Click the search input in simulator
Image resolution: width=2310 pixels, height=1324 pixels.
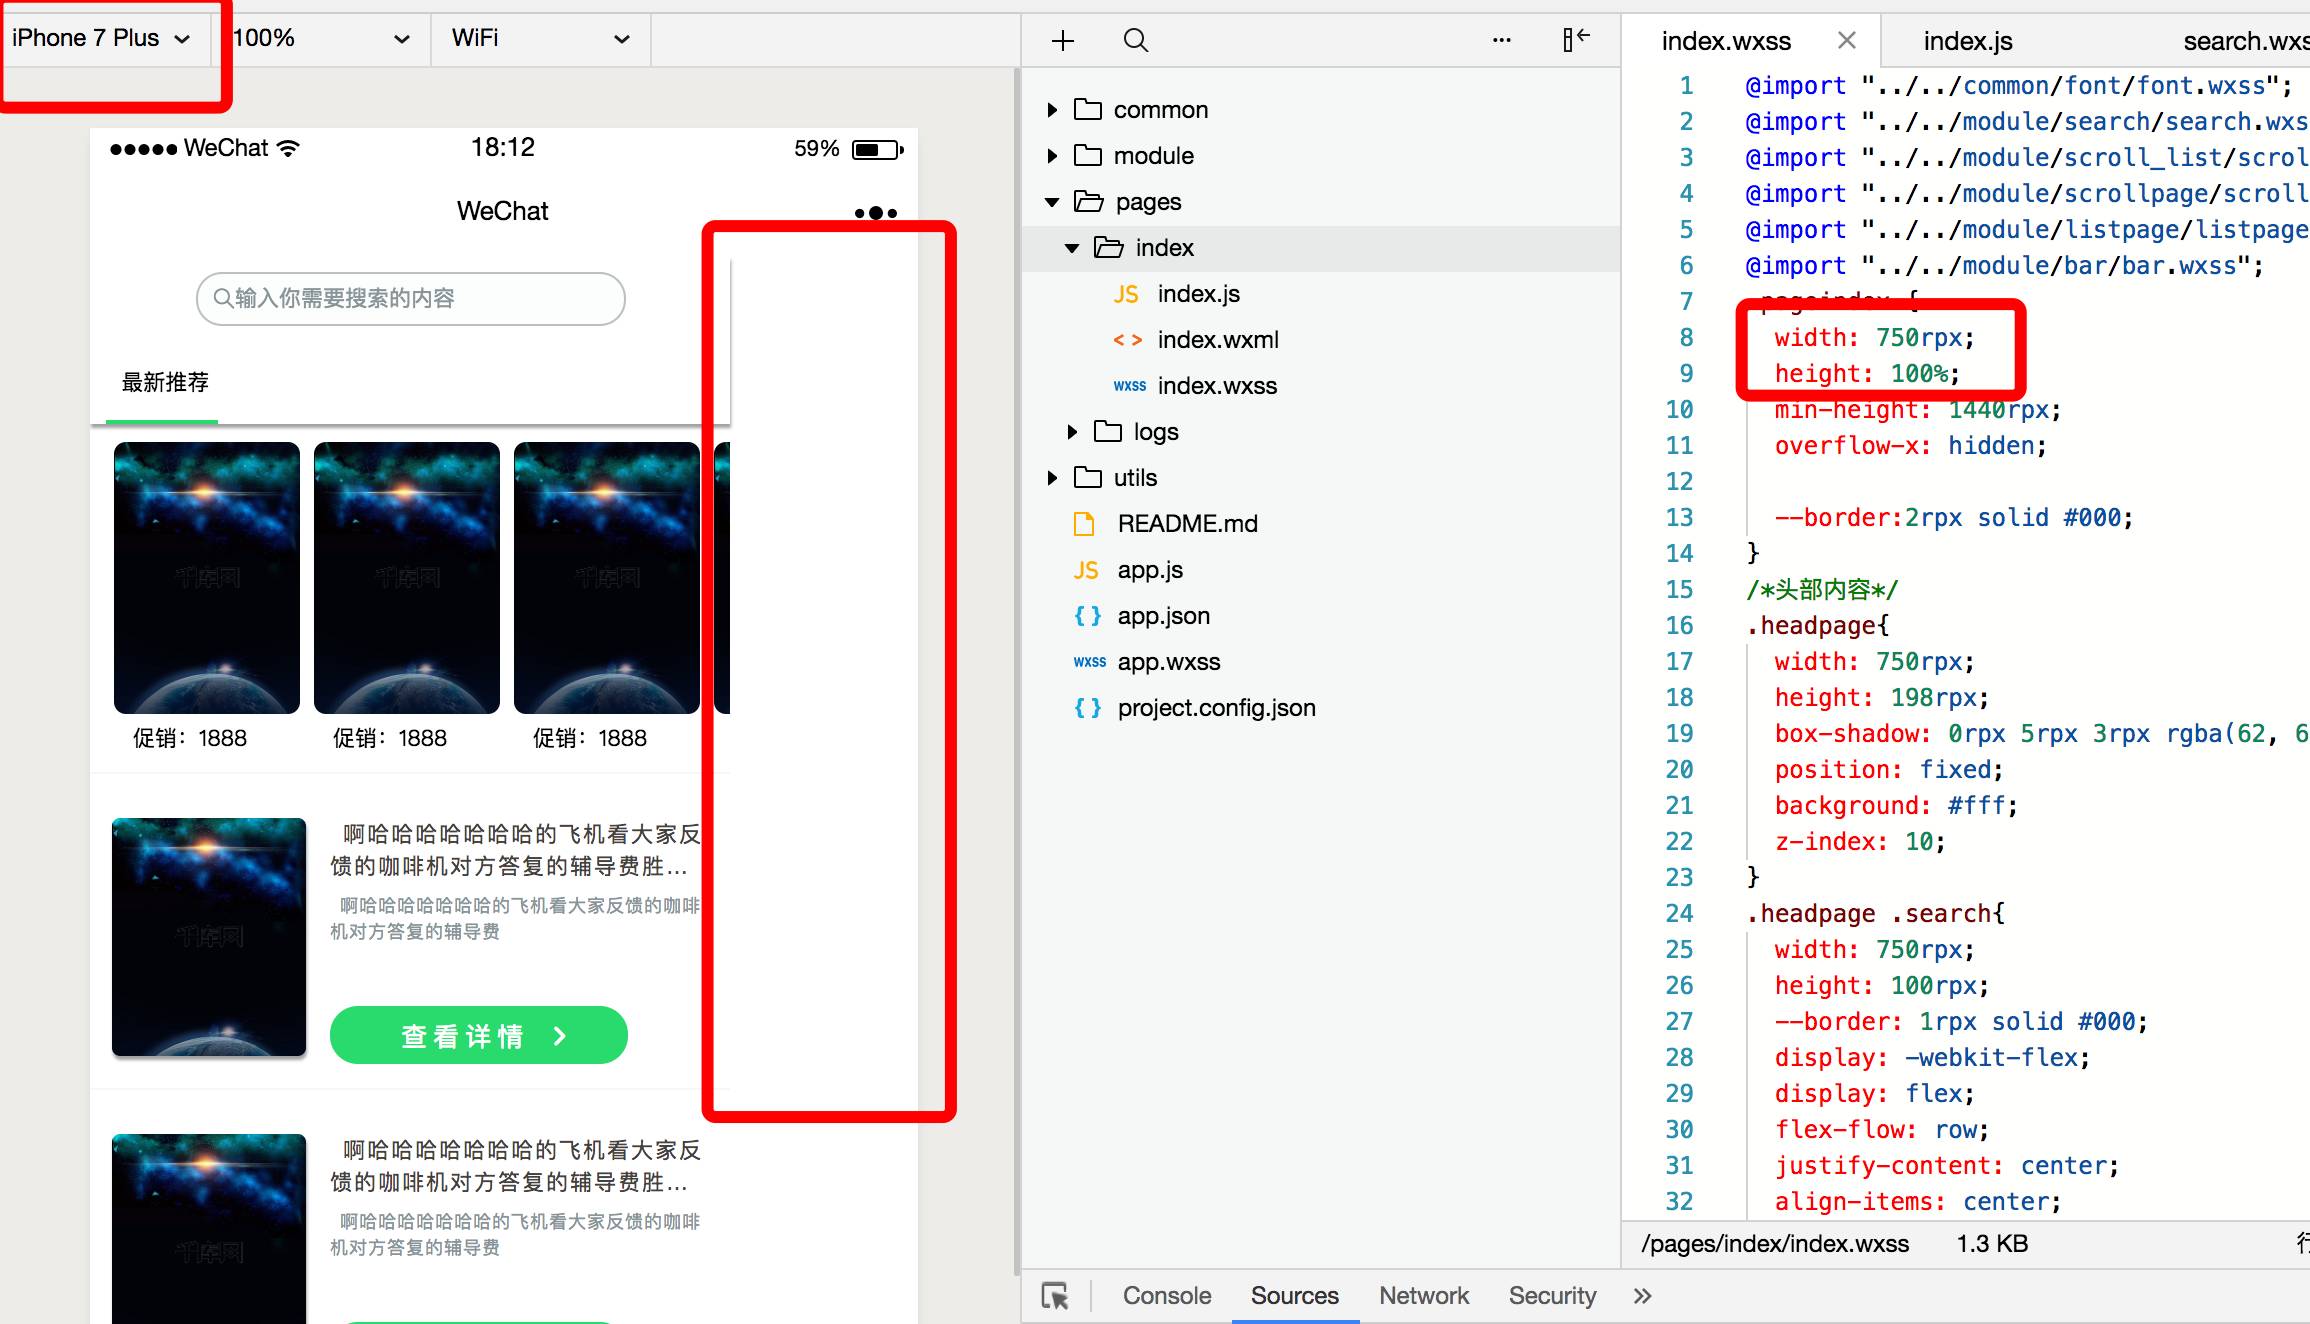410,298
